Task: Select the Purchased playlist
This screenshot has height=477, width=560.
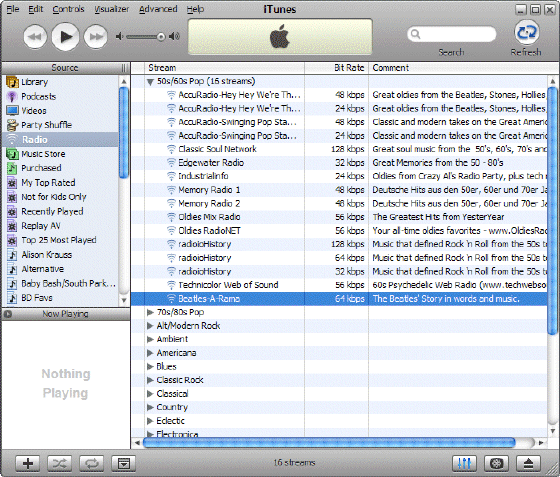Action: pyautogui.click(x=60, y=168)
